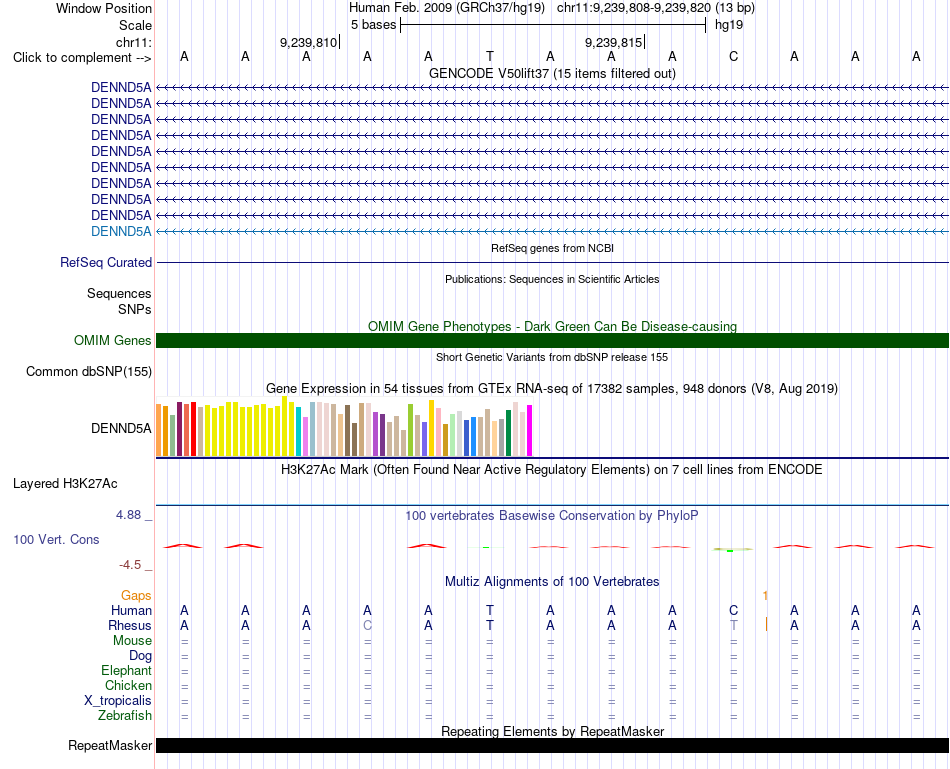The width and height of the screenshot is (950, 769).
Task: Open the Common dbSNP(155) track label
Action: point(89,371)
